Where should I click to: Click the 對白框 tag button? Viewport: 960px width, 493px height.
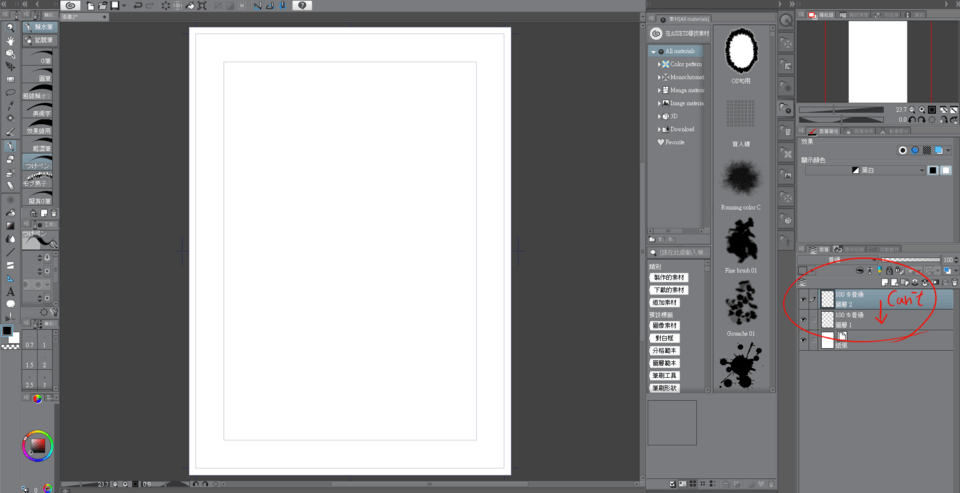click(x=664, y=338)
